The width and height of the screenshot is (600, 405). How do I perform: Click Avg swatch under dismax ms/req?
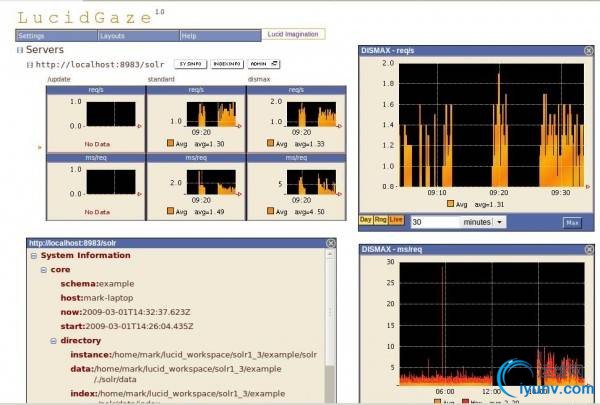coord(271,211)
